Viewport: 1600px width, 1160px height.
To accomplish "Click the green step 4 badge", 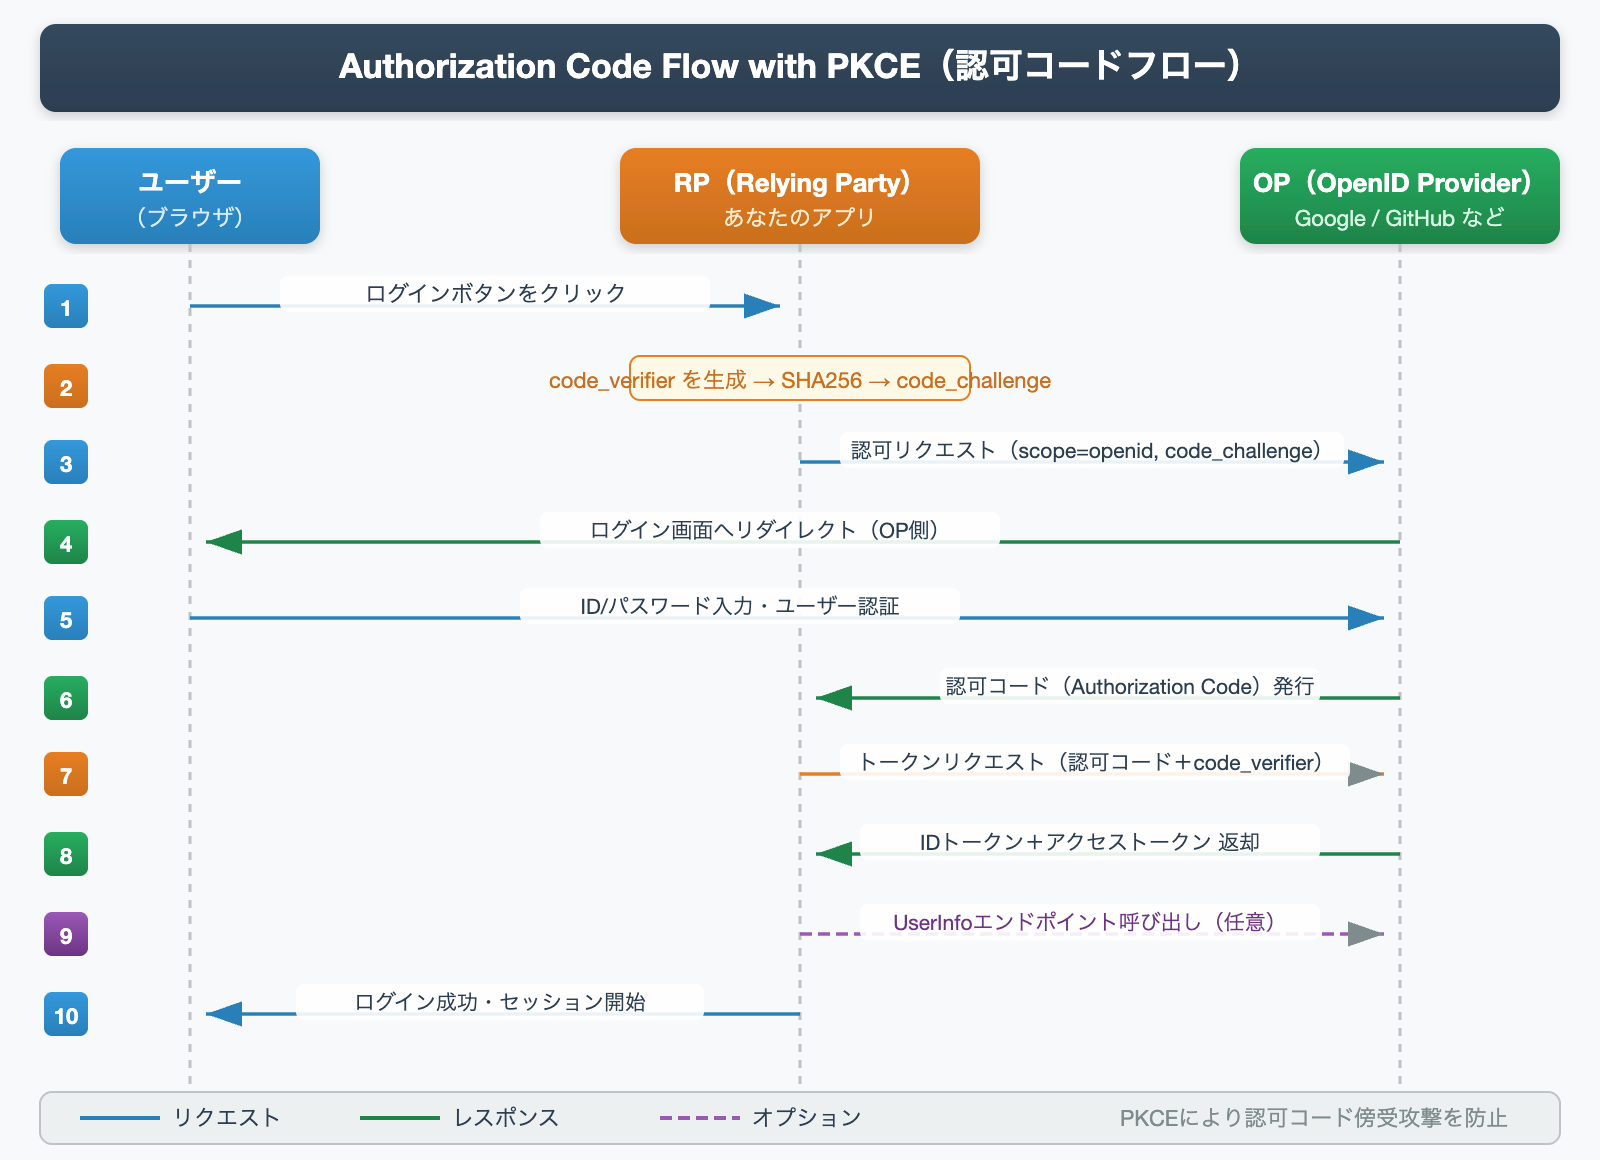I will (x=65, y=542).
